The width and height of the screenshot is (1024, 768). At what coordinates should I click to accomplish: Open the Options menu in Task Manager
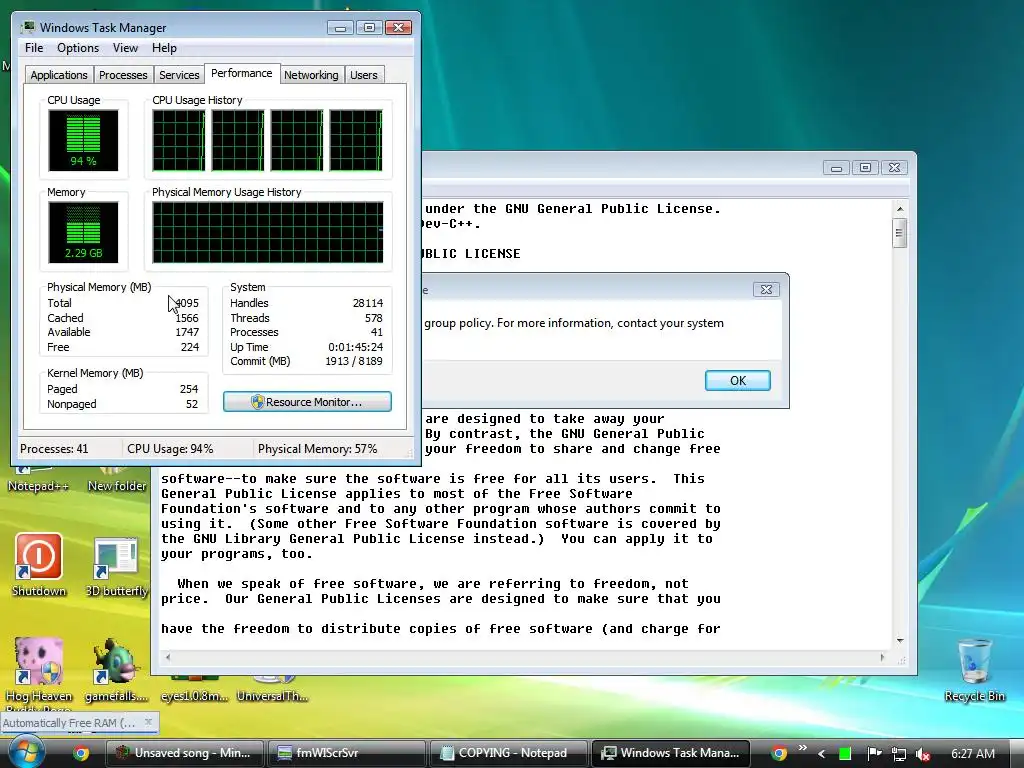coord(78,48)
